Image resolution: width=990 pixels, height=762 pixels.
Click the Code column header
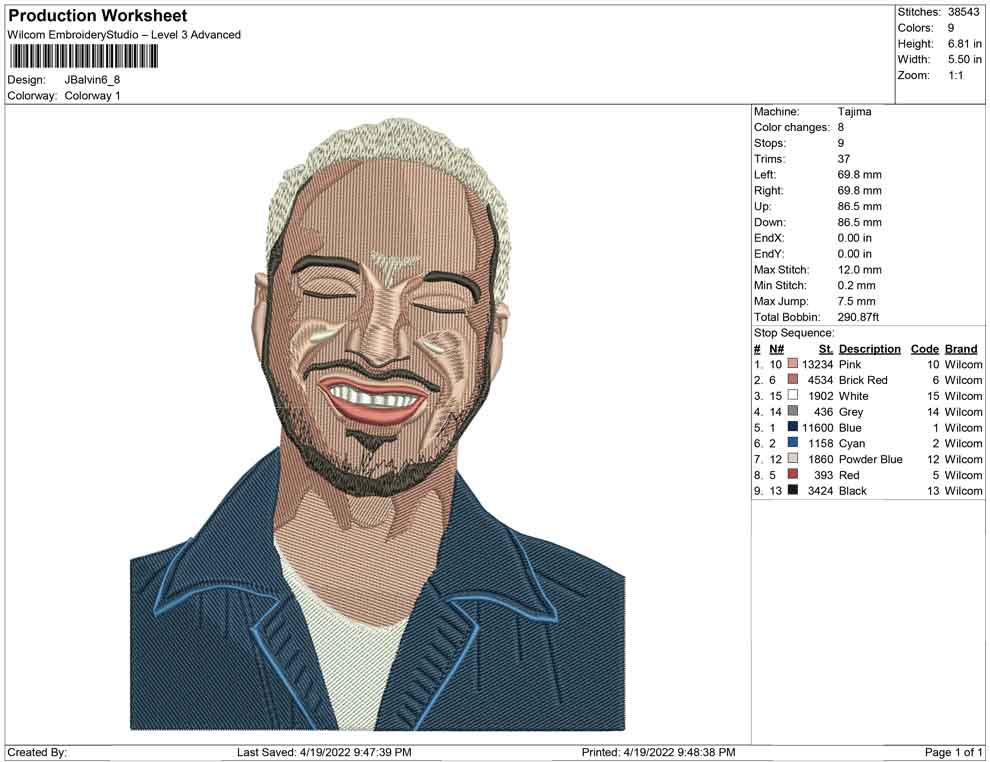(924, 348)
